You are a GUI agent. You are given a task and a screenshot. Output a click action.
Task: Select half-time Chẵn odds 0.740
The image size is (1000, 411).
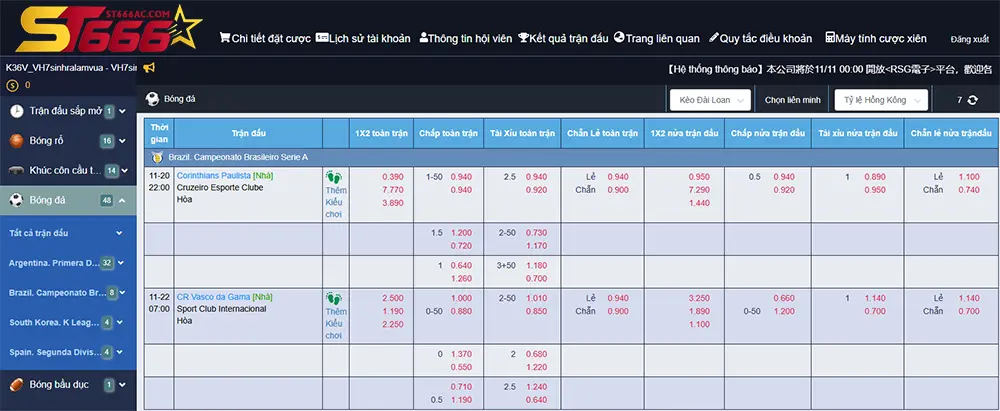click(x=969, y=190)
